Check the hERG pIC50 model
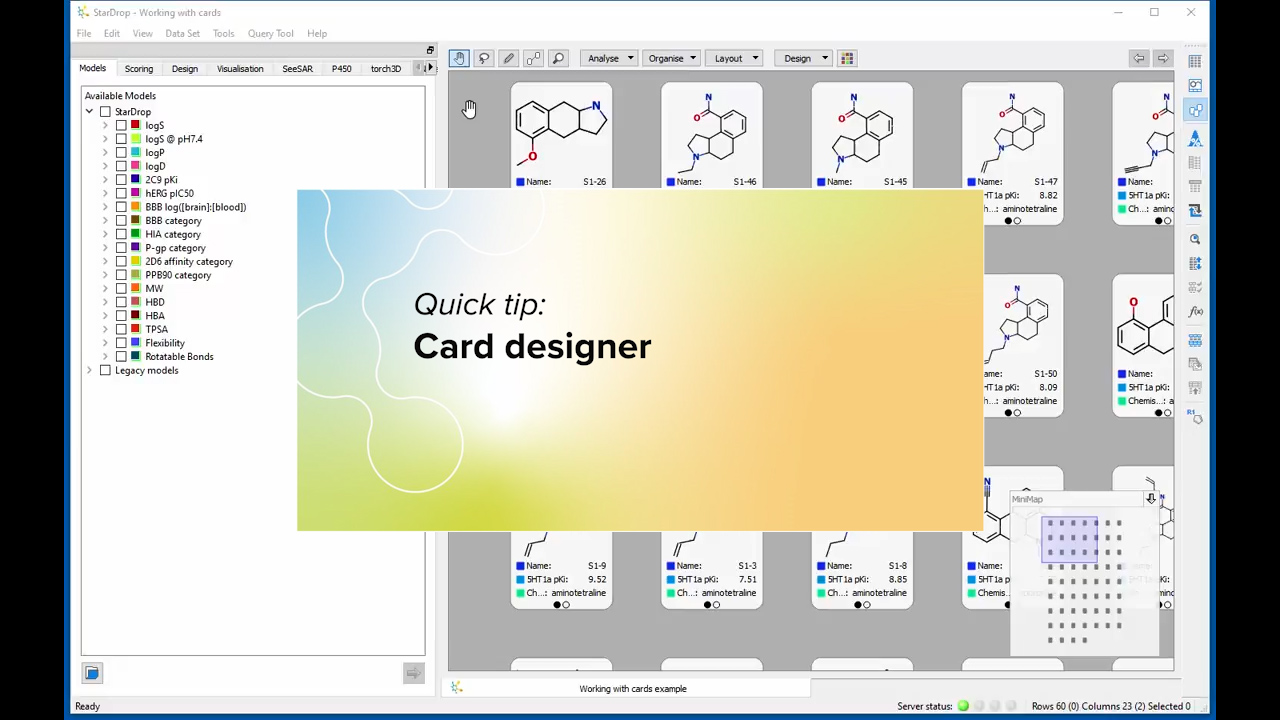1280x720 pixels. (122, 193)
